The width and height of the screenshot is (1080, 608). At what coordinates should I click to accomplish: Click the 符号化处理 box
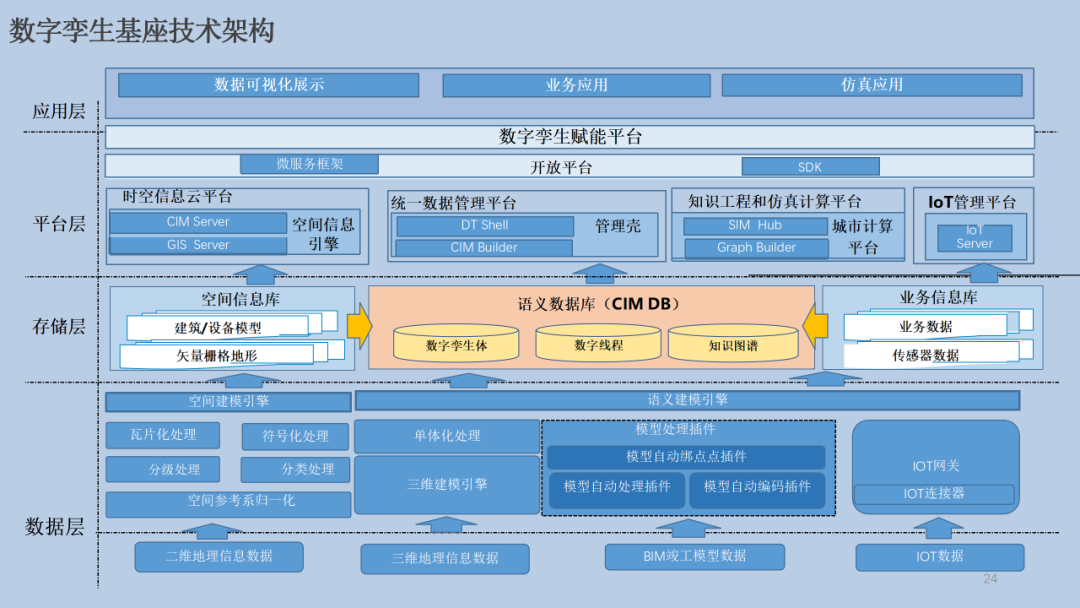click(x=295, y=436)
